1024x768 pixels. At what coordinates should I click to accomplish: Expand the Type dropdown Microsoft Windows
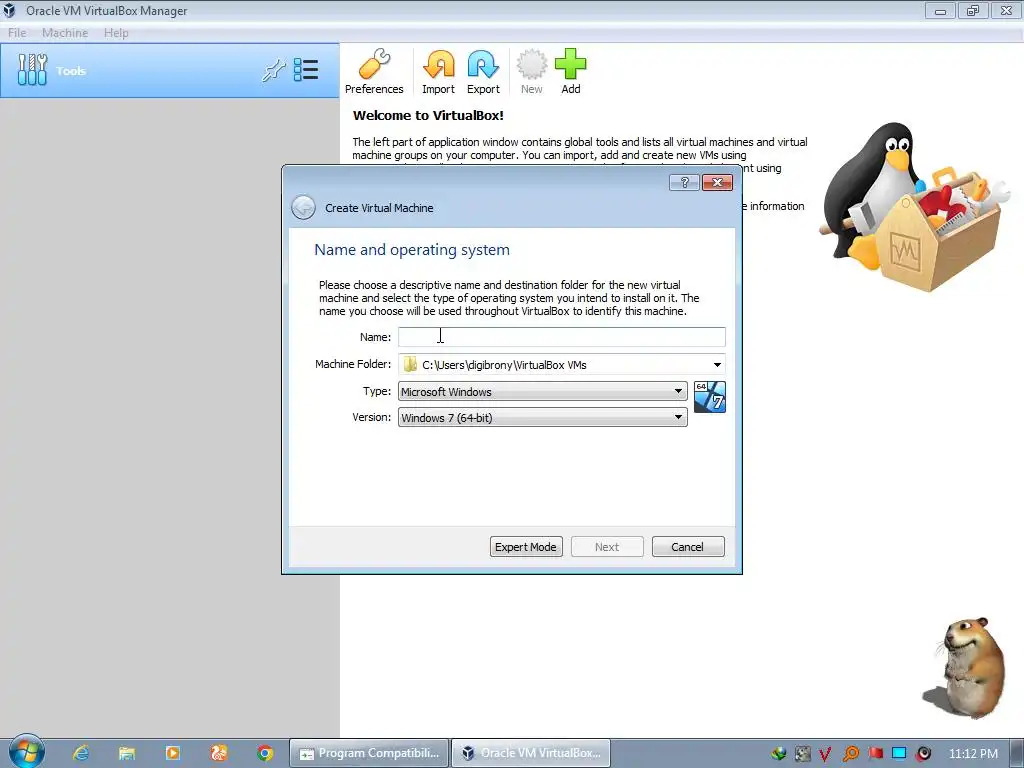click(542, 391)
